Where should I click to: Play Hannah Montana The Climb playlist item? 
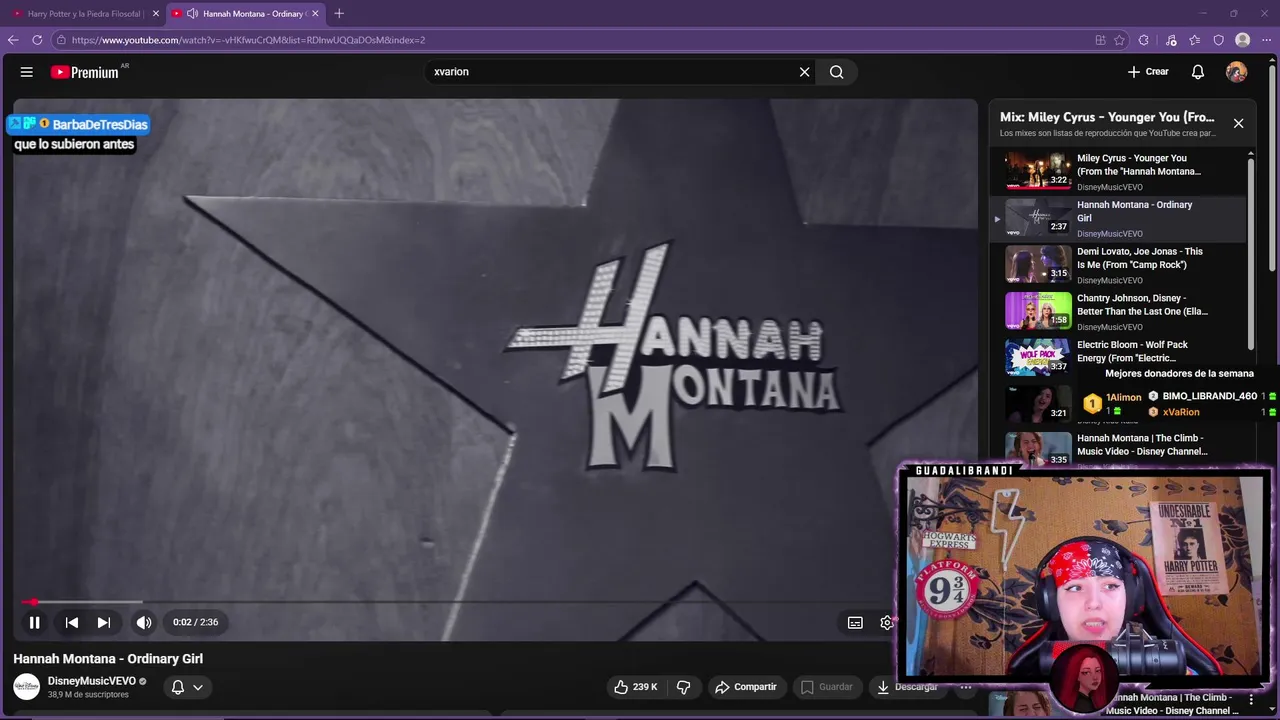1120,448
